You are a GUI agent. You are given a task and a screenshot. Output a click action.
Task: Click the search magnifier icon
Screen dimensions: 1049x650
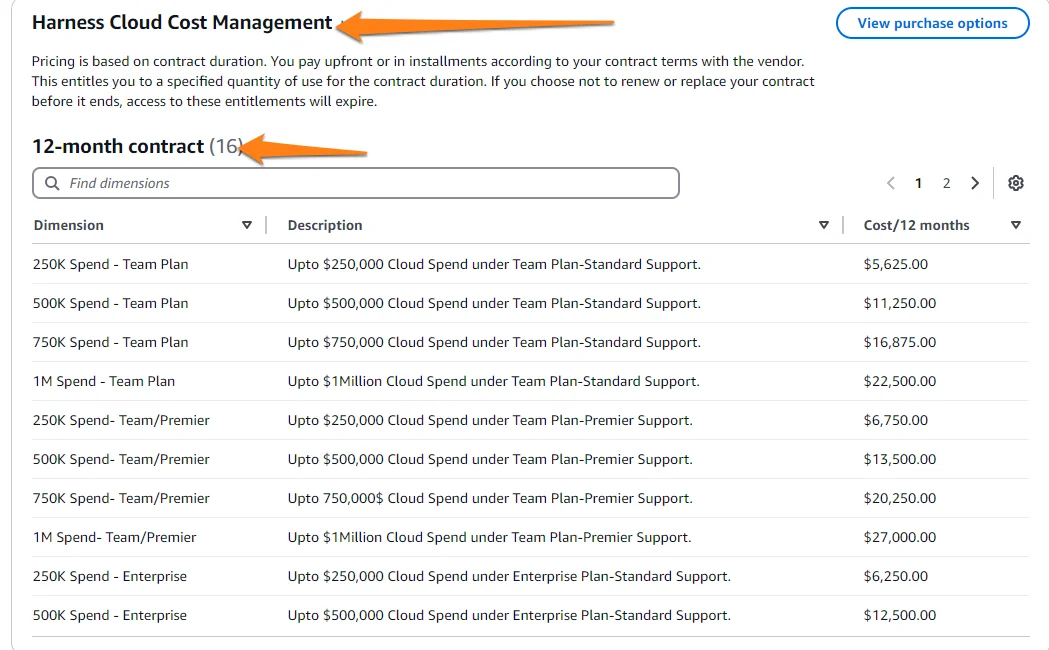tap(52, 183)
